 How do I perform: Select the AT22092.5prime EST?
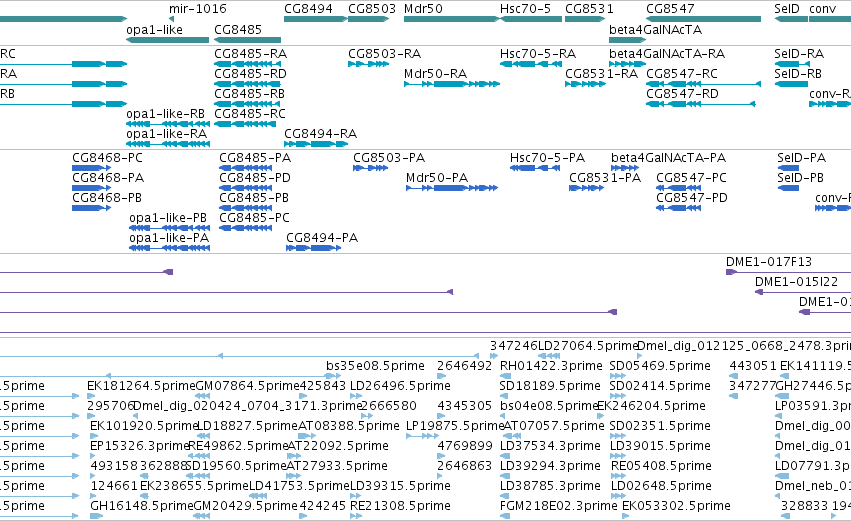[338, 446]
